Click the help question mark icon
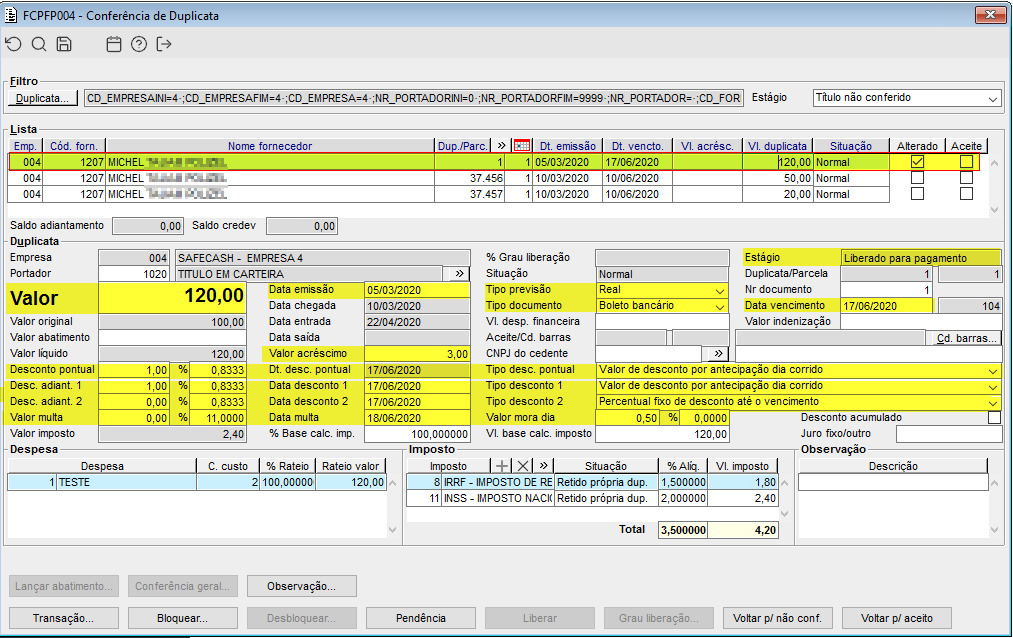This screenshot has height=638, width=1013. click(x=139, y=44)
